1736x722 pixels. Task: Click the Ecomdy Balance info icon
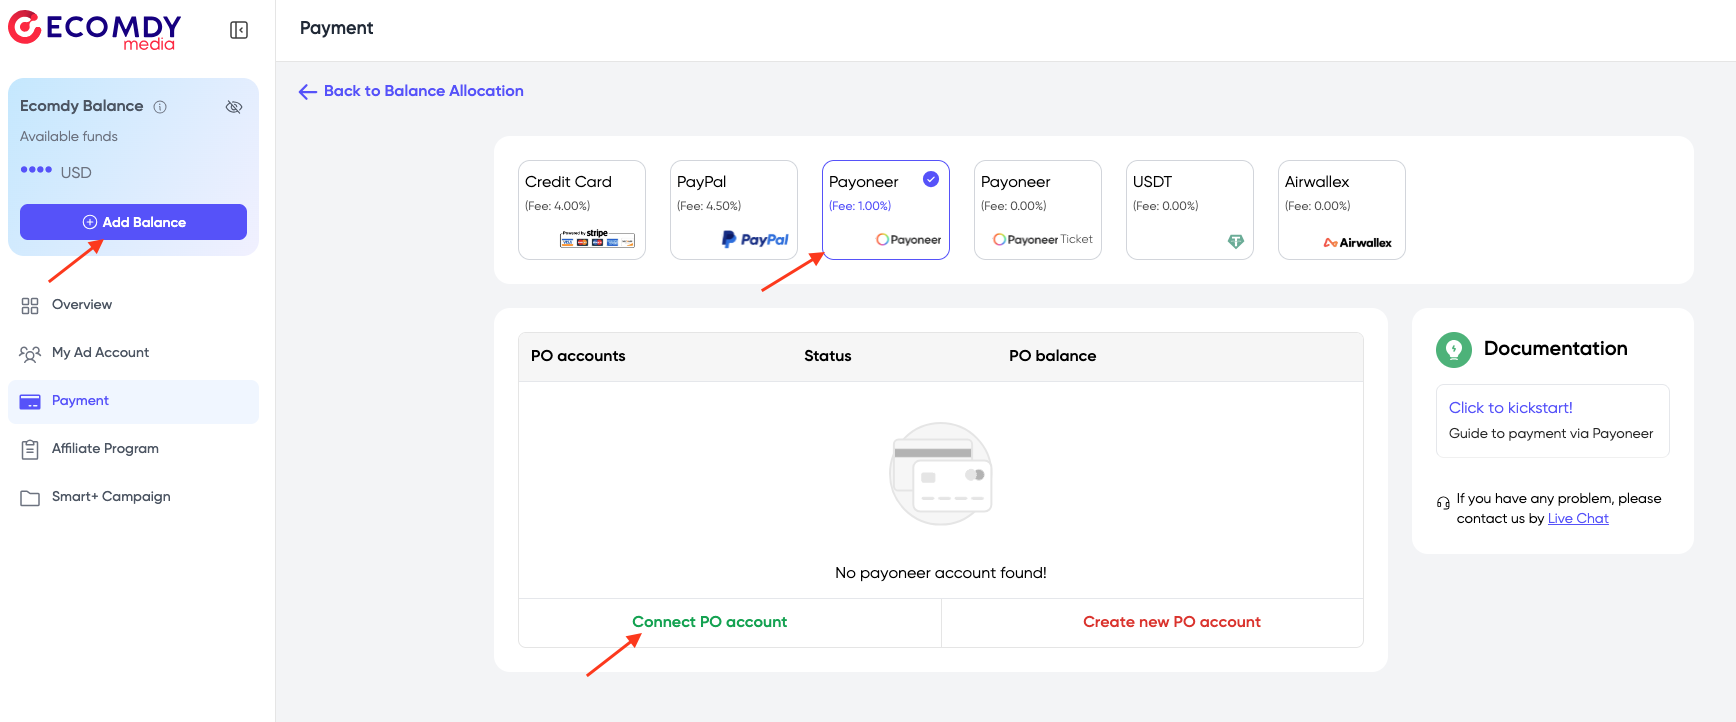click(x=160, y=107)
